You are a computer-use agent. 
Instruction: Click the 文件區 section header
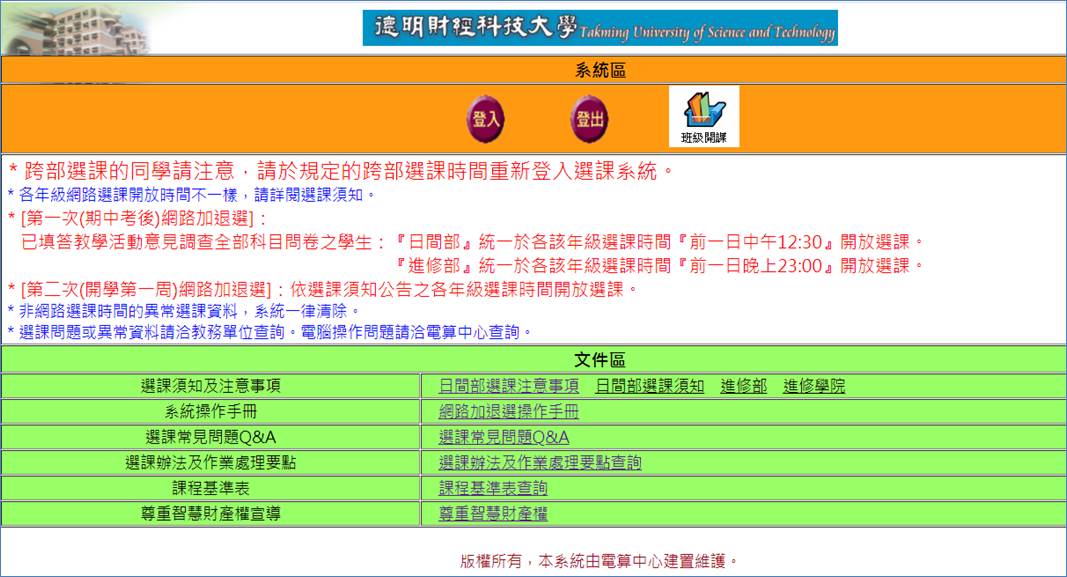pyautogui.click(x=600, y=360)
